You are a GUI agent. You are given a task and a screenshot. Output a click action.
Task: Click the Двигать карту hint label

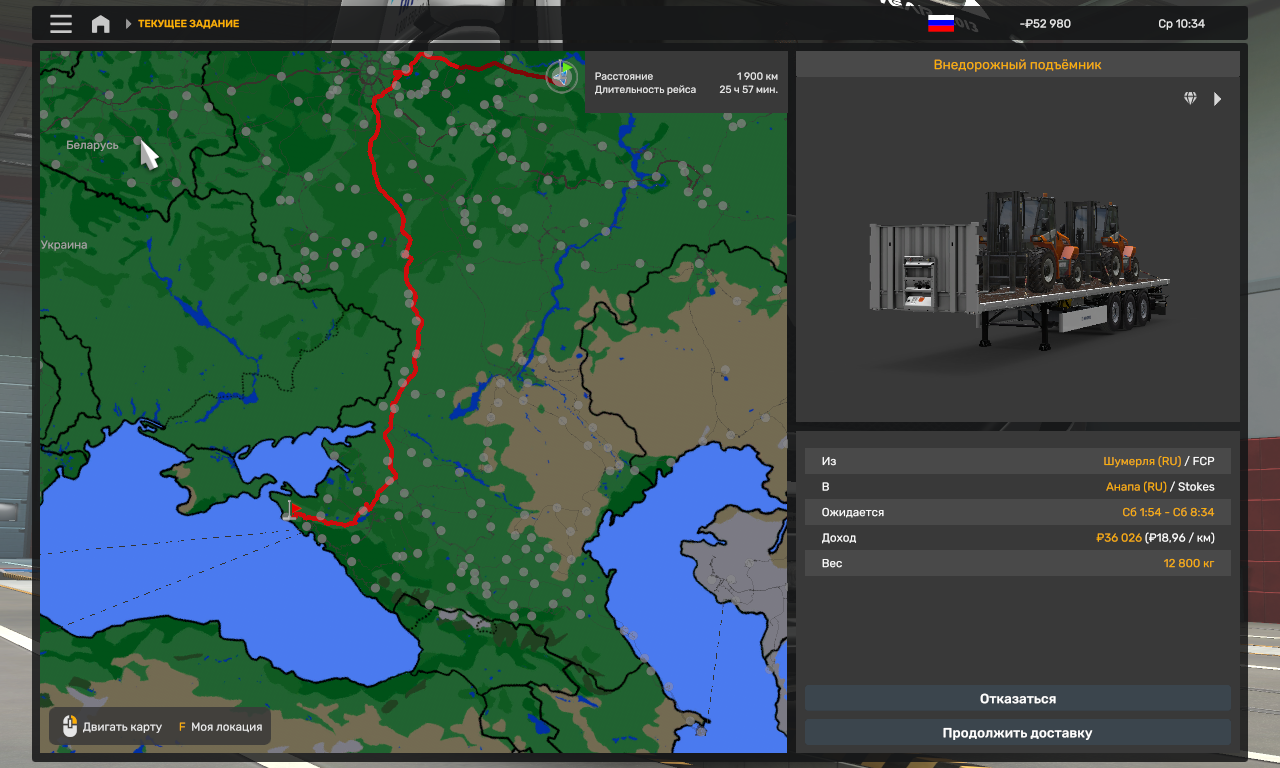[122, 727]
